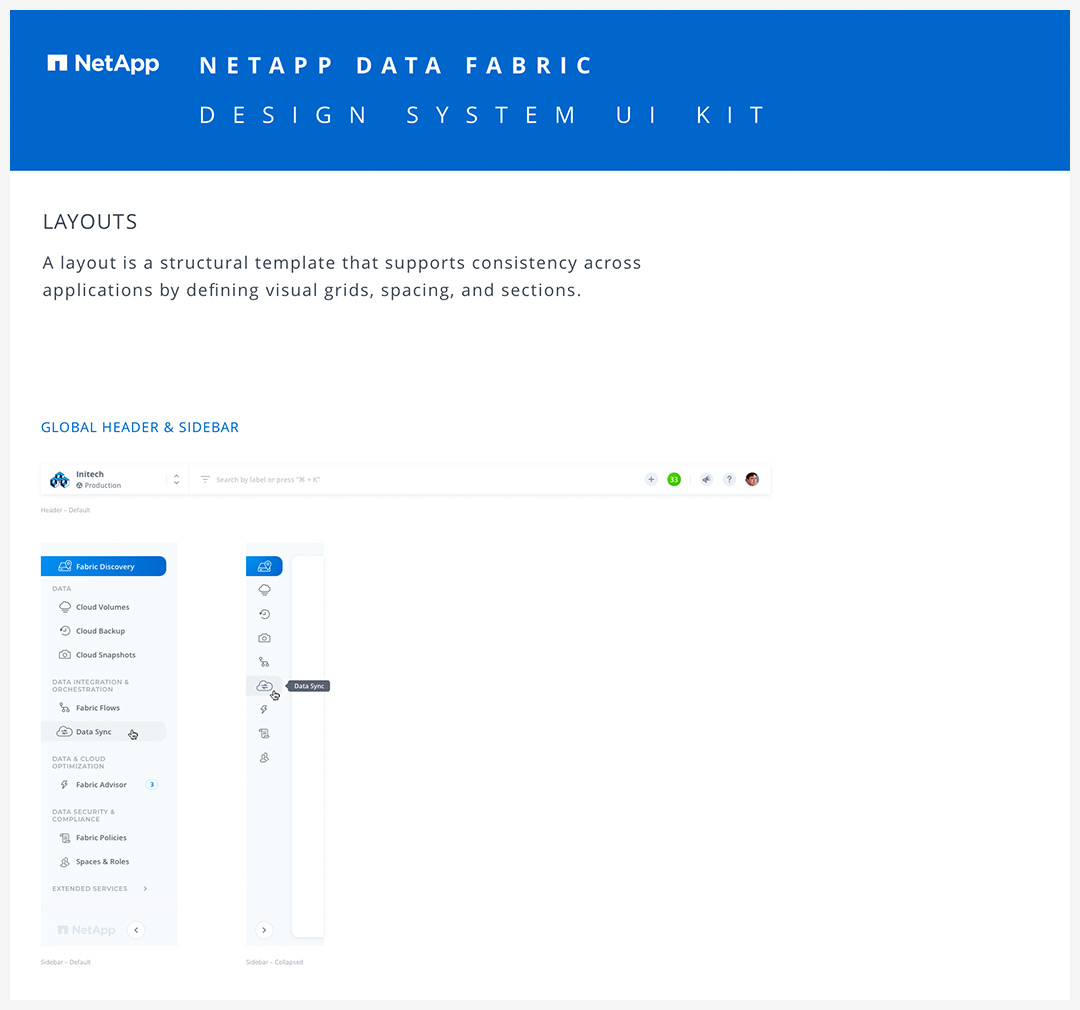The width and height of the screenshot is (1080, 1010).
Task: Click the Production environment label under Initech
Action: [x=98, y=486]
